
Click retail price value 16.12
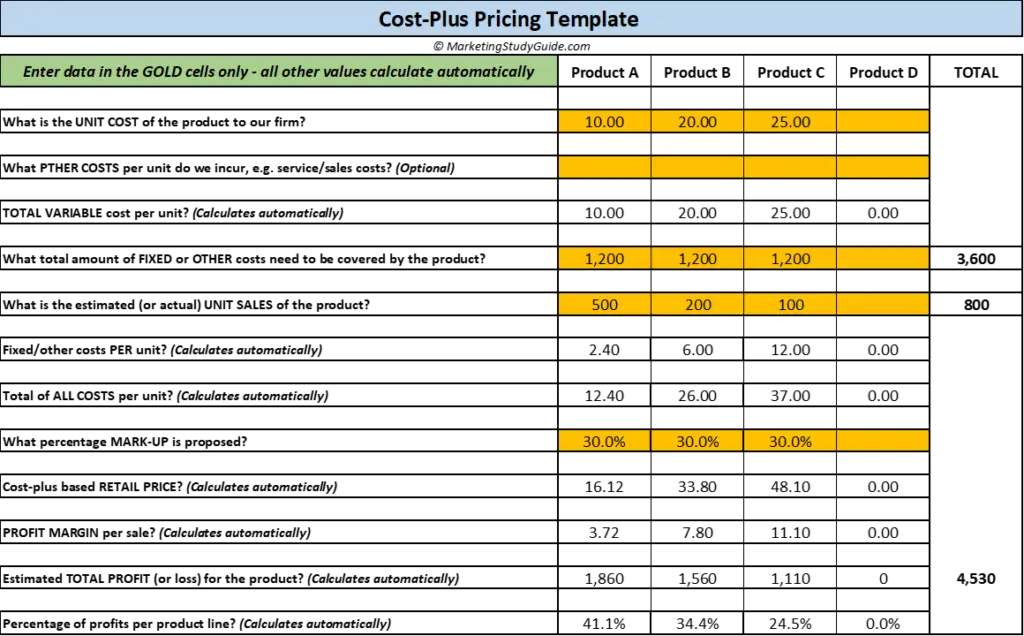(x=604, y=486)
